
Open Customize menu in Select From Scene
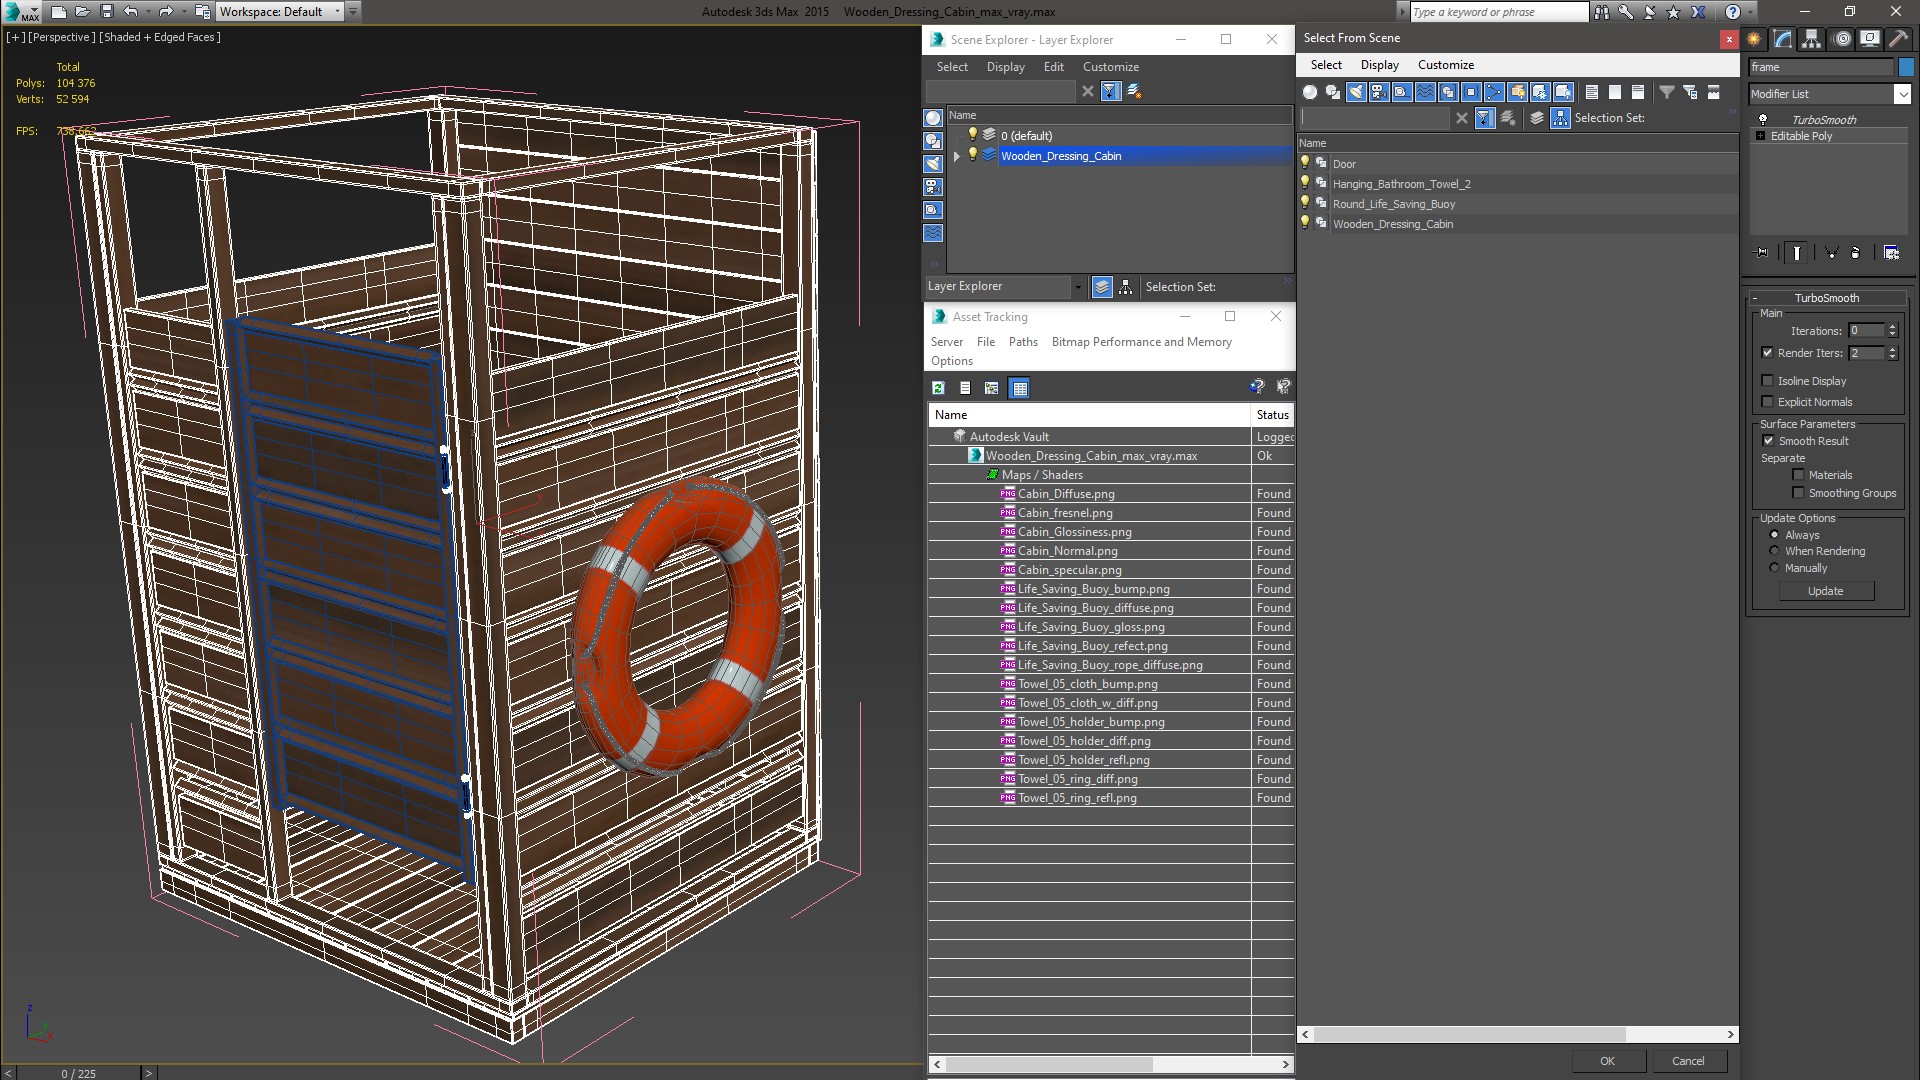pos(1446,65)
